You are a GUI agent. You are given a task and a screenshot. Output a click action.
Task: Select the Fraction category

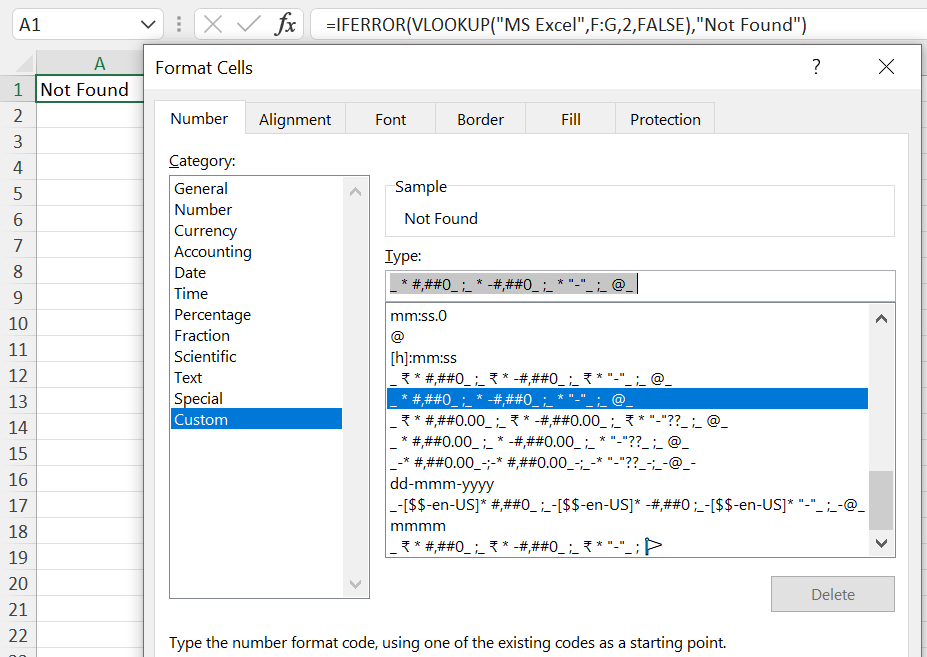[x=256, y=335]
